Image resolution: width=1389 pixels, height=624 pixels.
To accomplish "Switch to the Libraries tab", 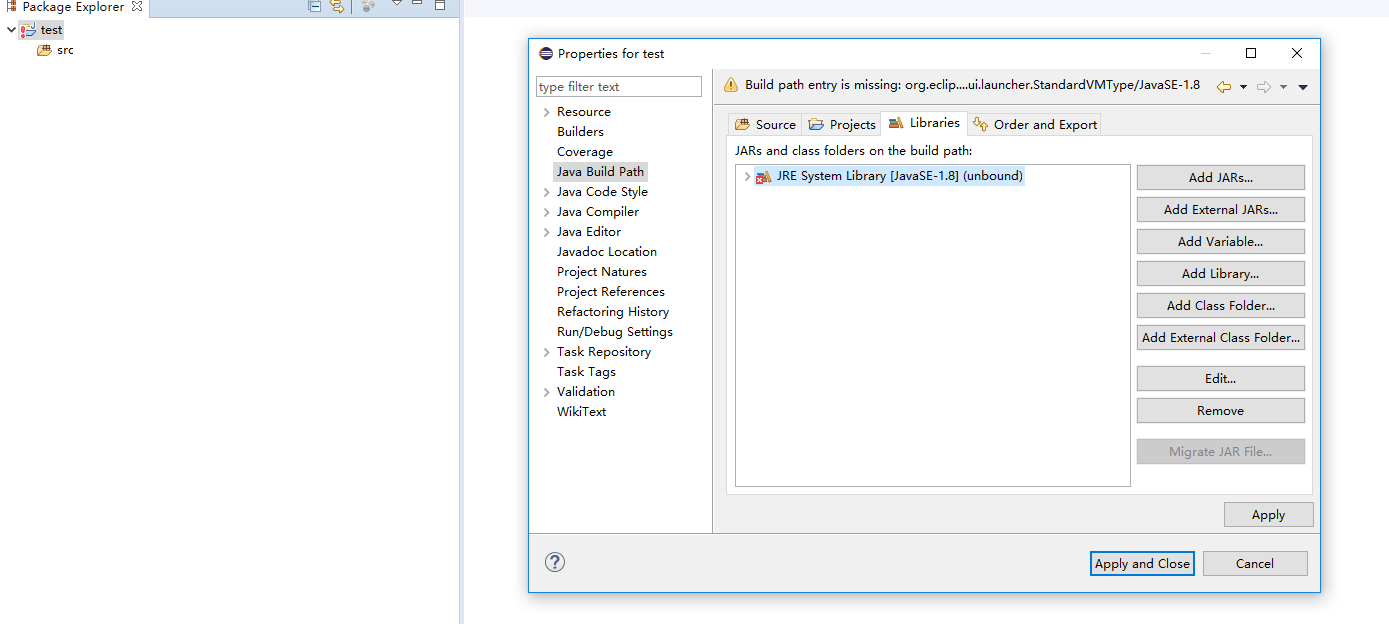I will 924,123.
